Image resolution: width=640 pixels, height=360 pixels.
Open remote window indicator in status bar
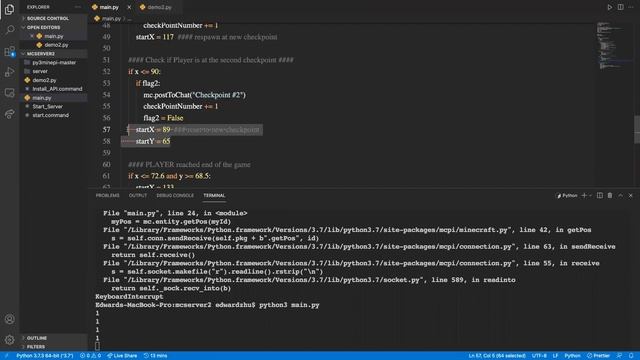coord(6,356)
